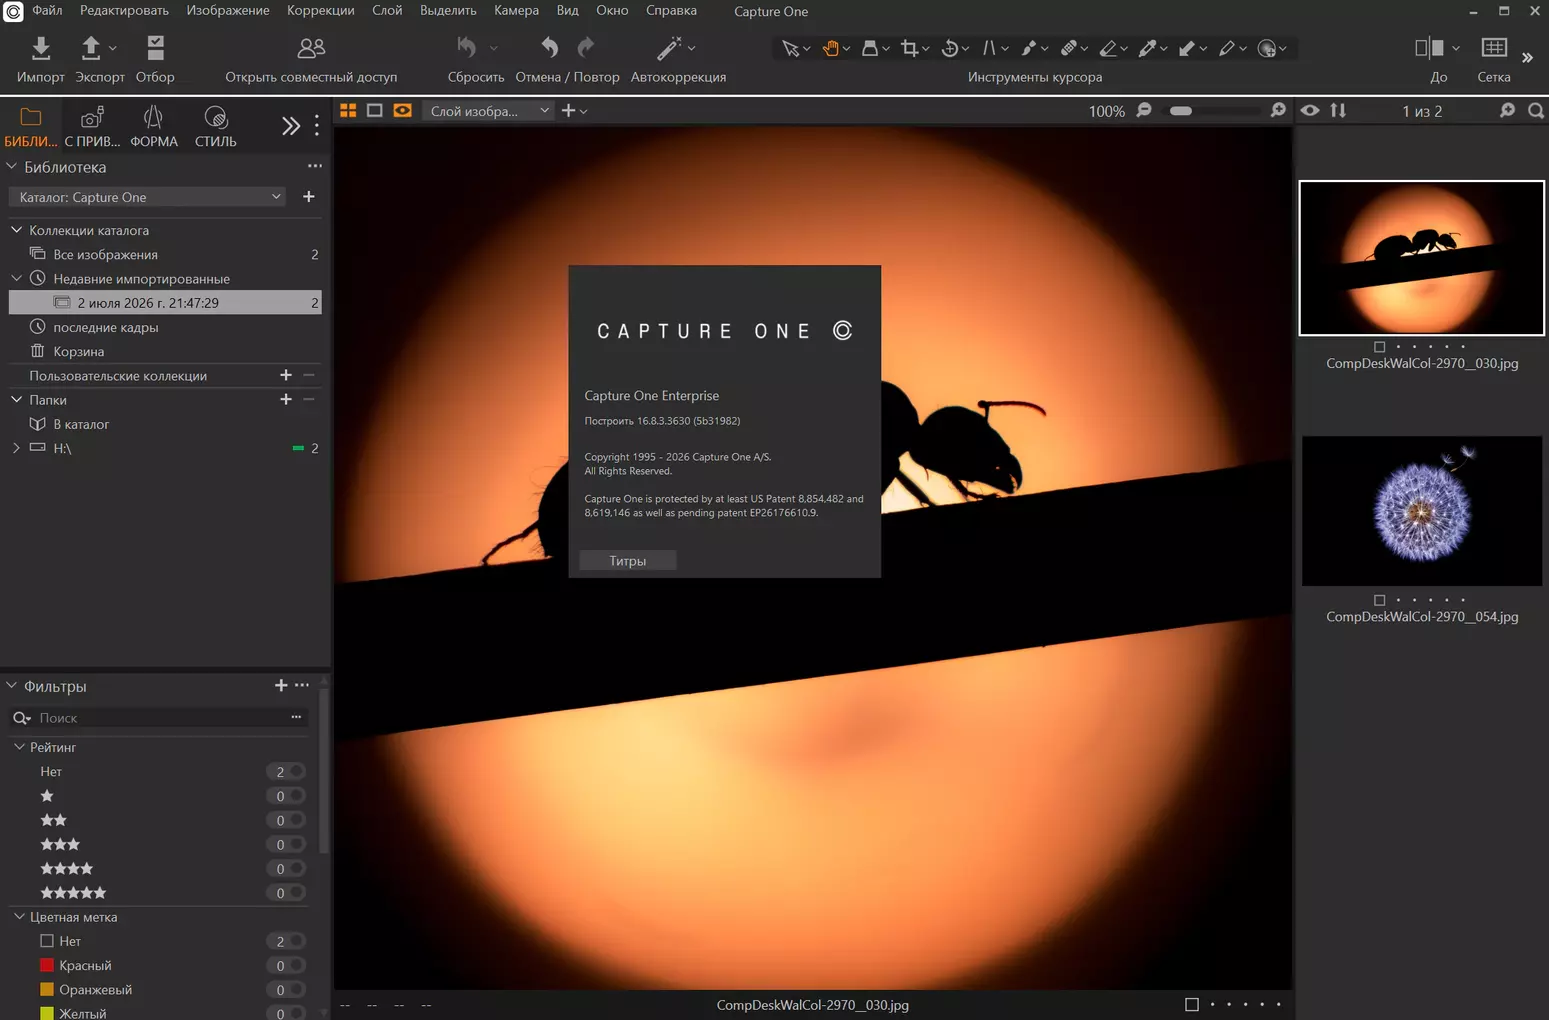
Task: Click the Auto-correction wand icon
Action: [669, 48]
